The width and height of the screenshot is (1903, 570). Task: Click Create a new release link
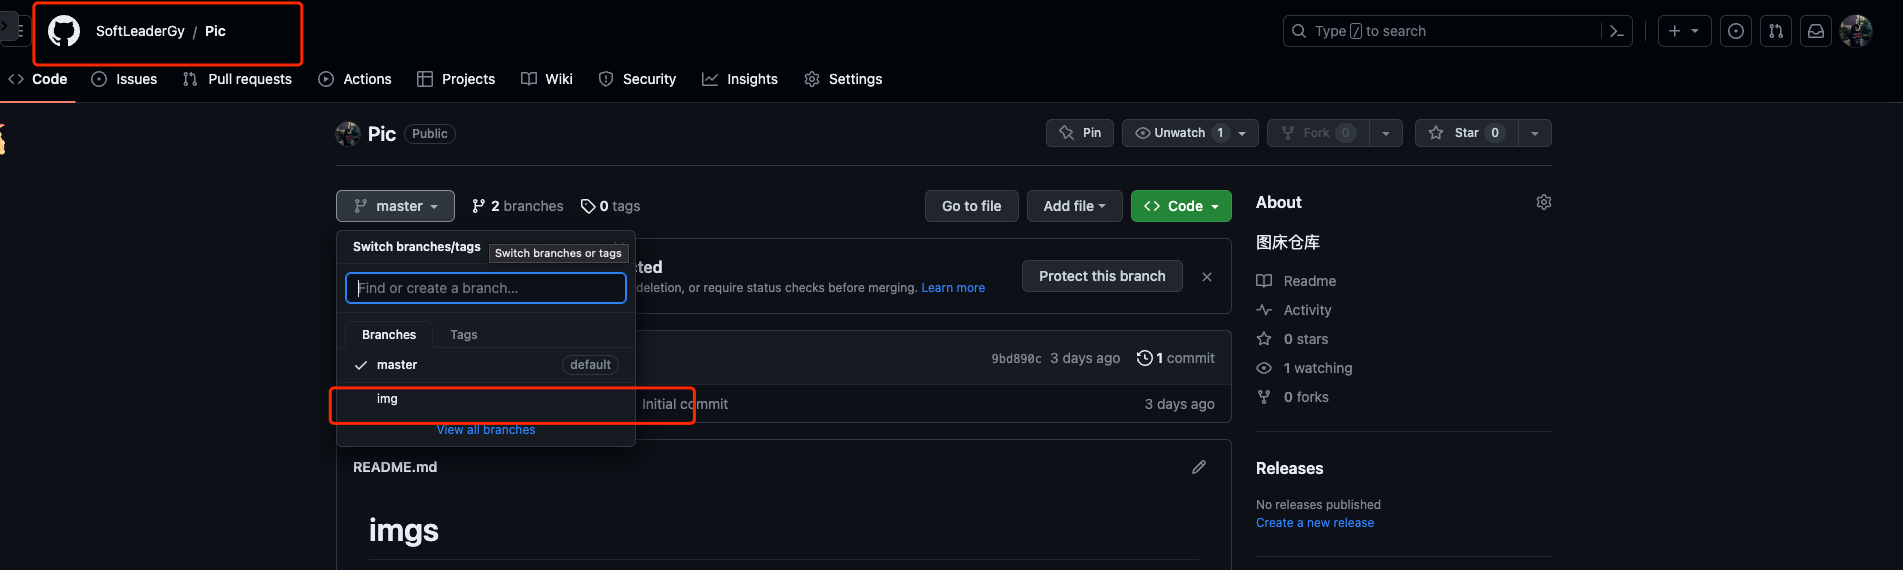pyautogui.click(x=1315, y=523)
